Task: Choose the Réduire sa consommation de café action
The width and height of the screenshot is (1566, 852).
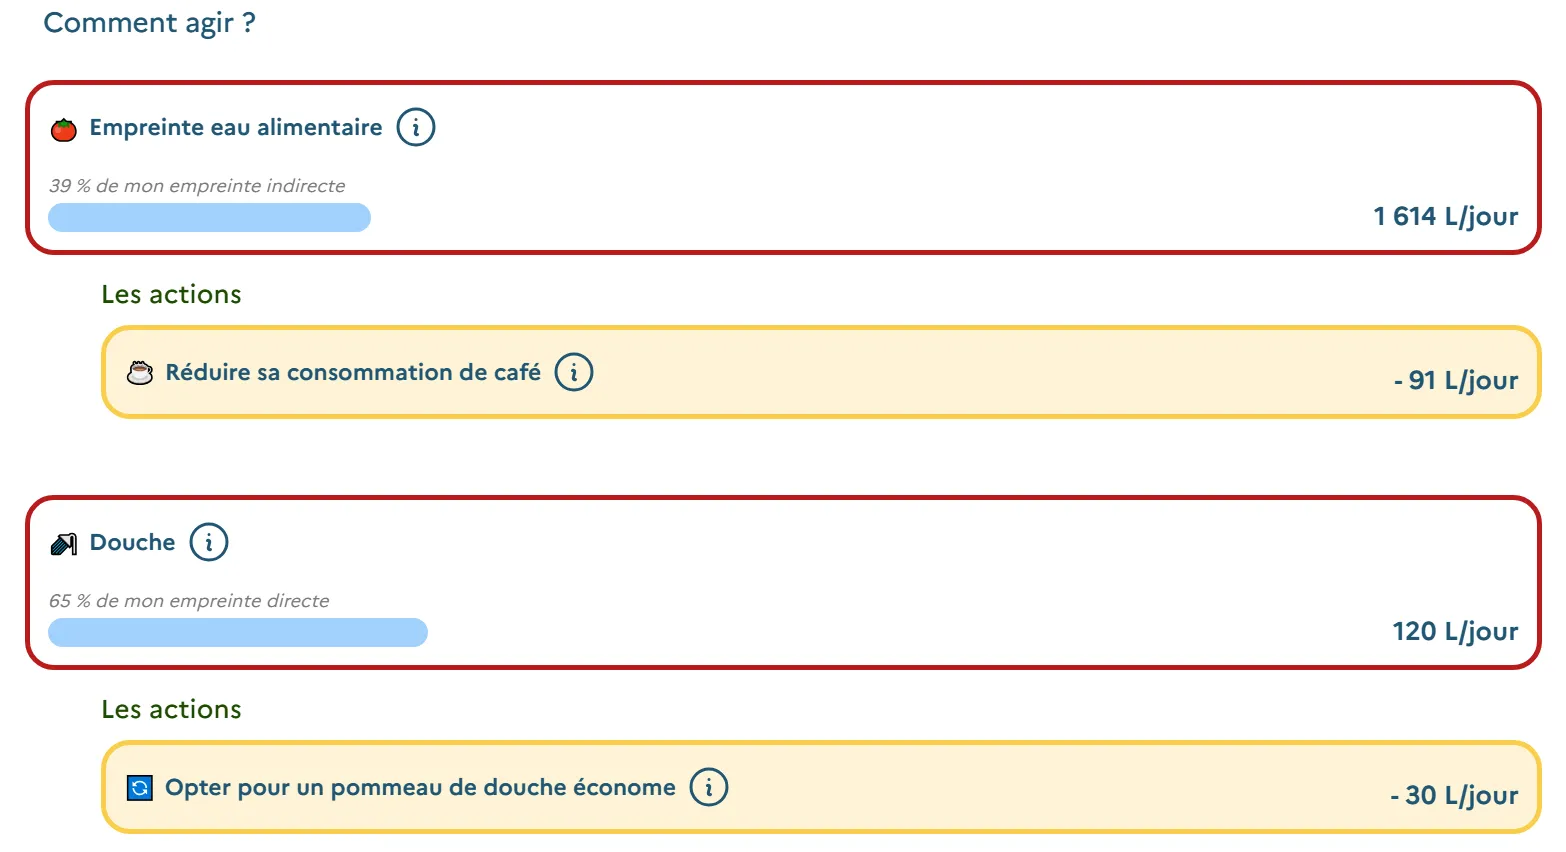Action: click(x=353, y=373)
